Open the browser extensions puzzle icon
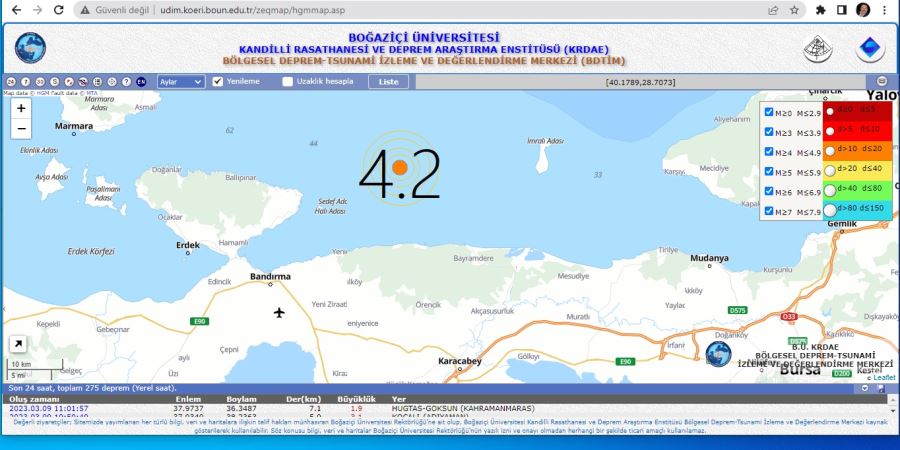Image resolution: width=900 pixels, height=450 pixels. [x=821, y=10]
